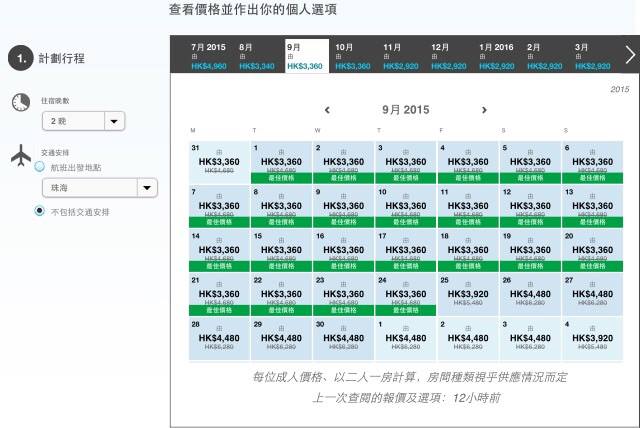Select the 航班出發地點 radio button
Viewport: 640px width, 428px height.
[40, 167]
